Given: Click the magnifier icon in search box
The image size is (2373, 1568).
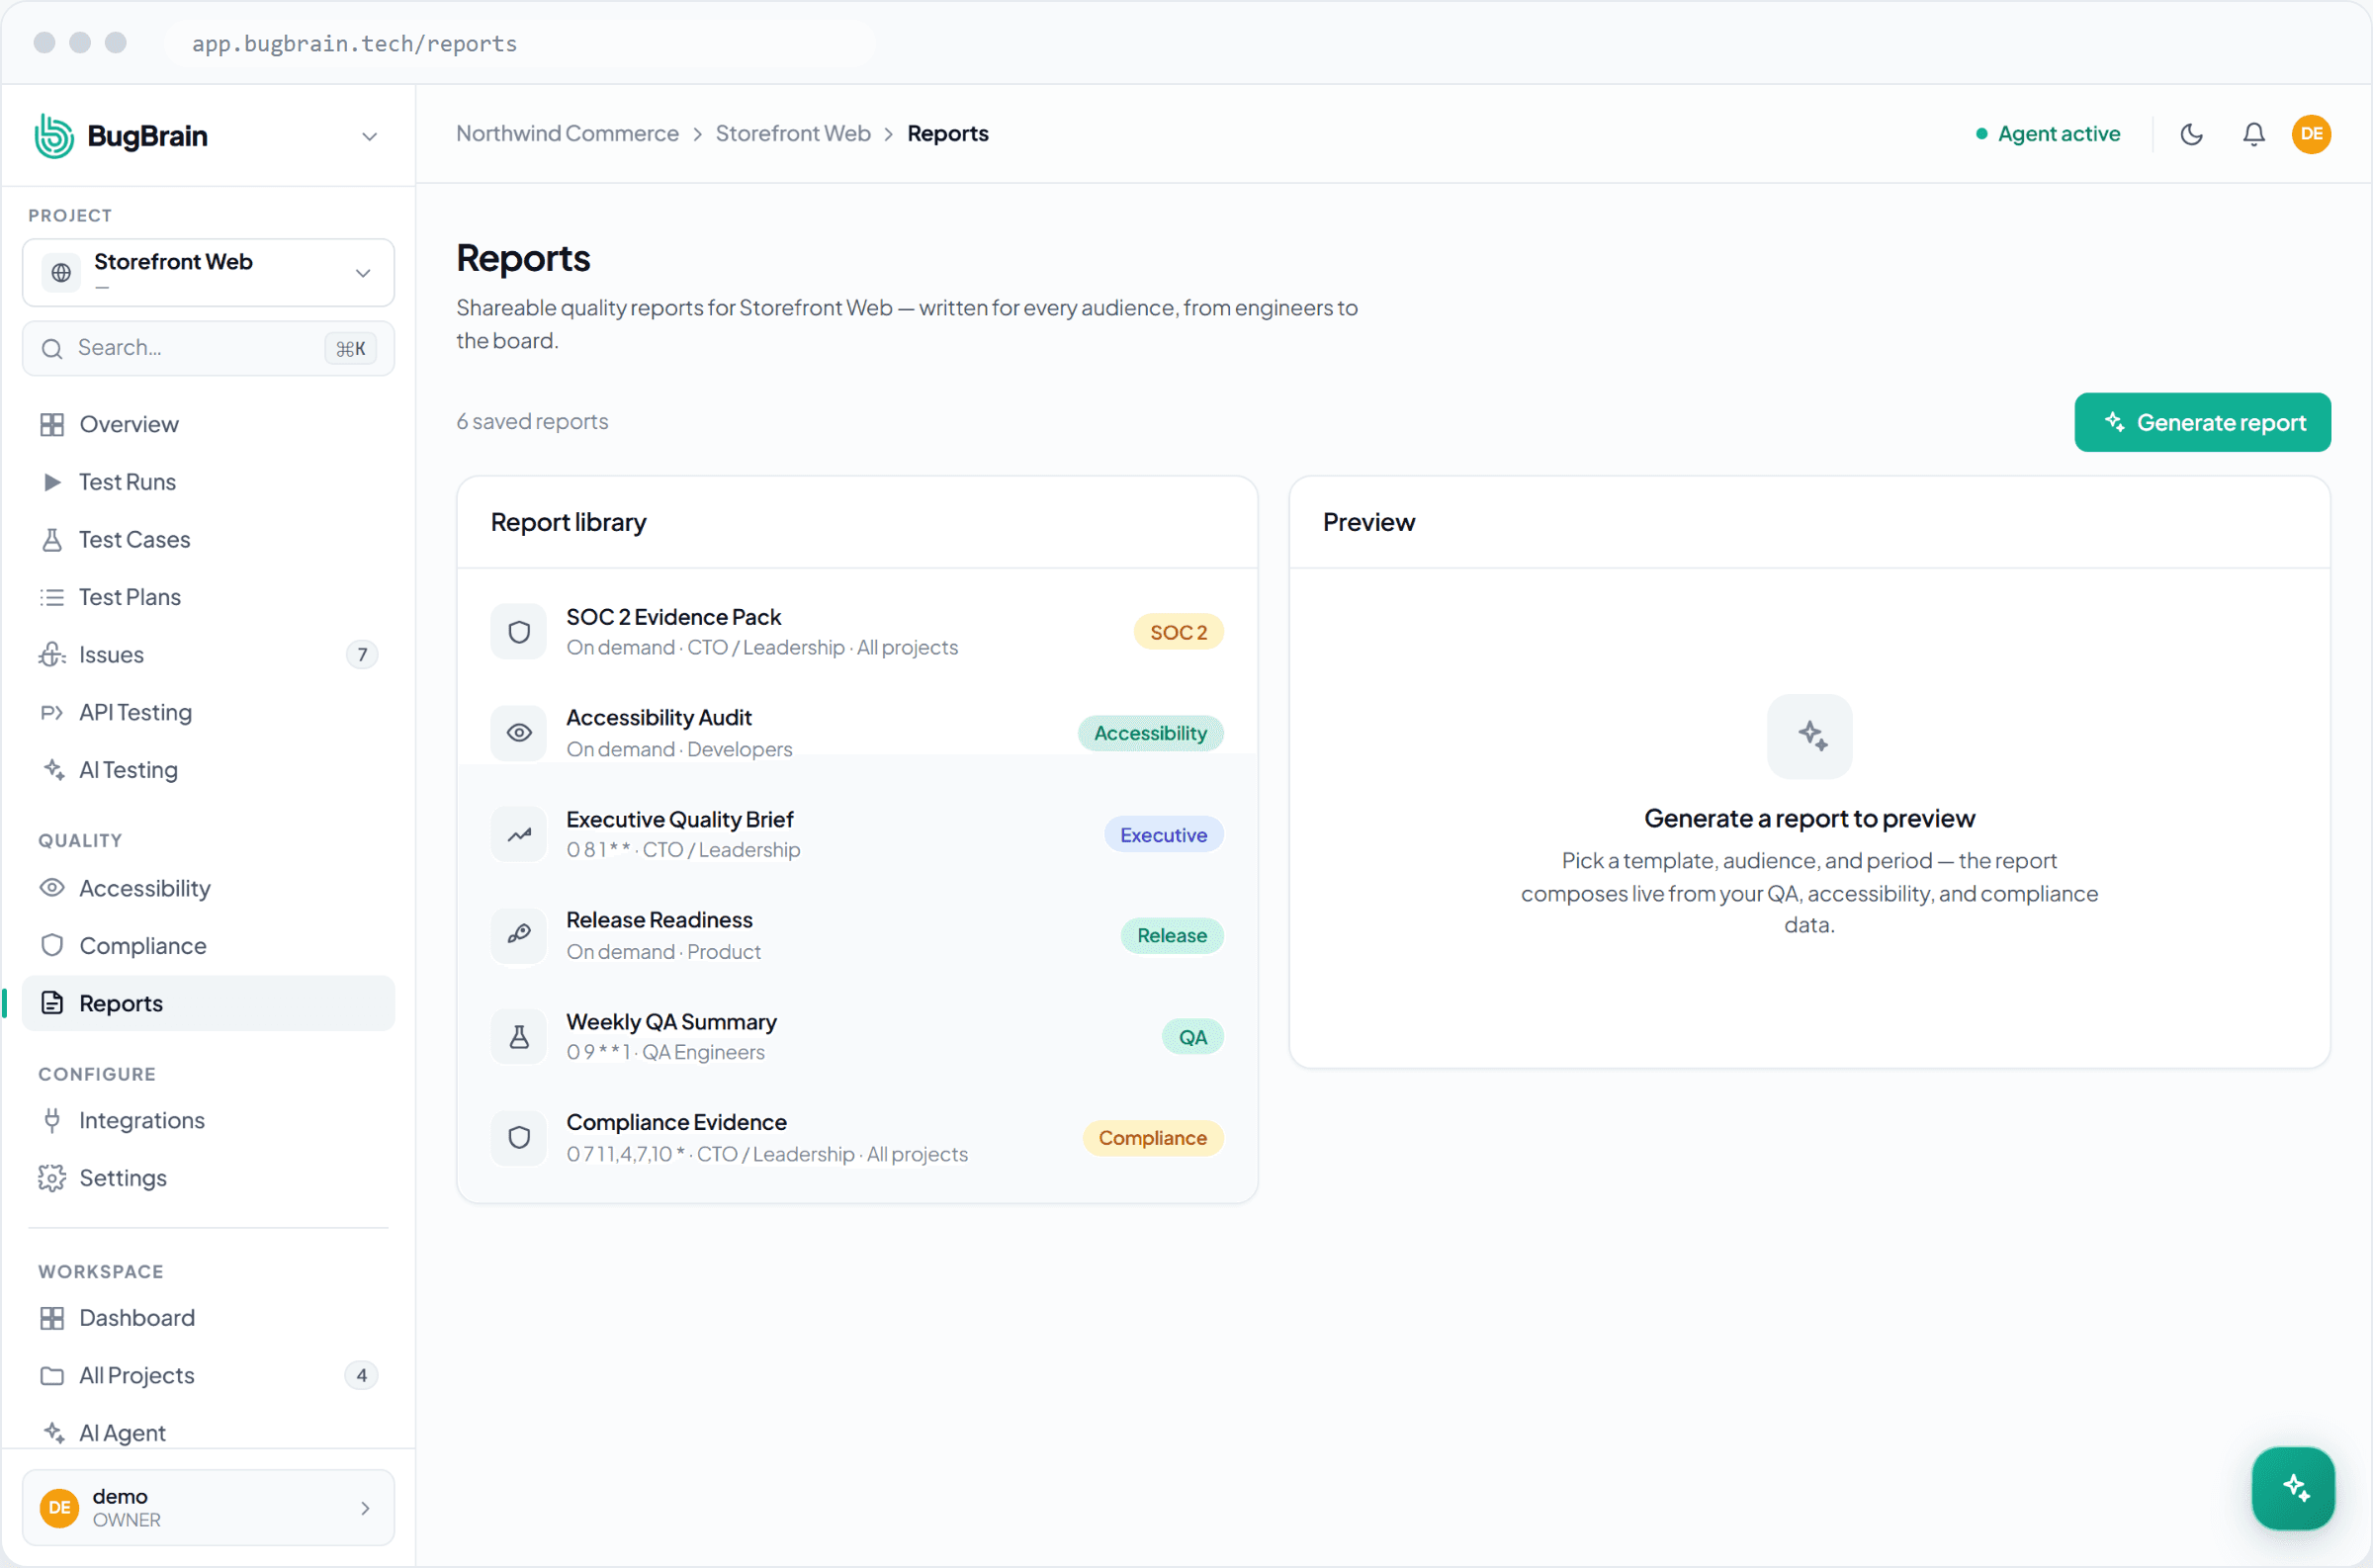Looking at the screenshot, I should (x=52, y=348).
